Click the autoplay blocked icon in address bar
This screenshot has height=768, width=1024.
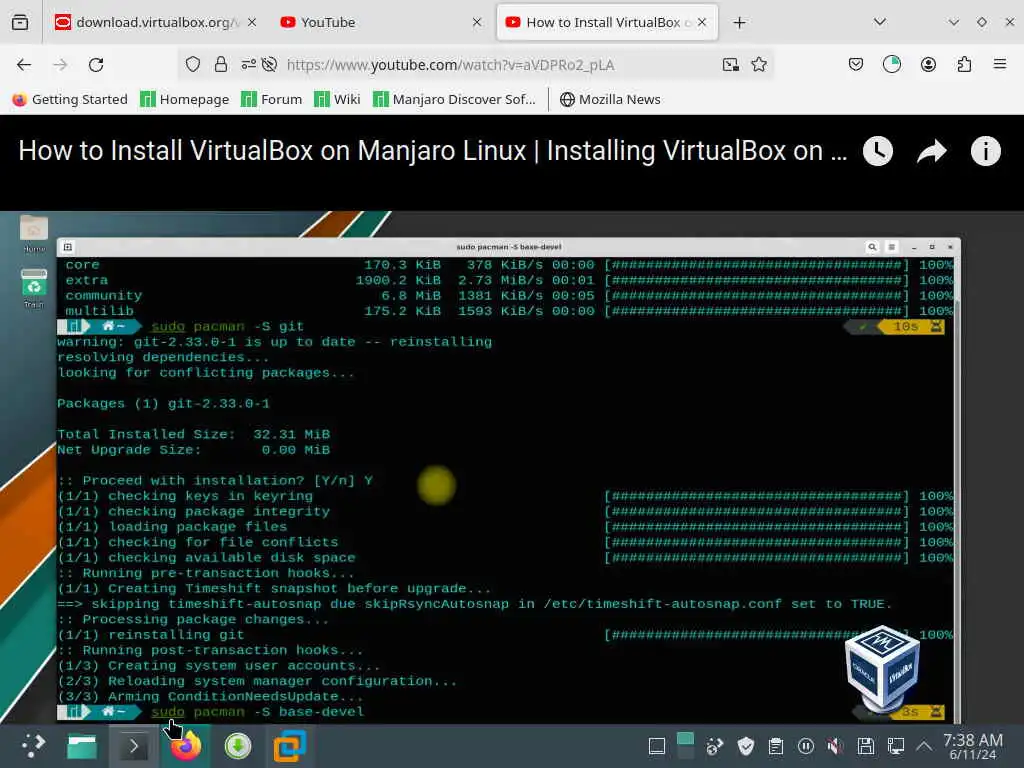point(269,65)
